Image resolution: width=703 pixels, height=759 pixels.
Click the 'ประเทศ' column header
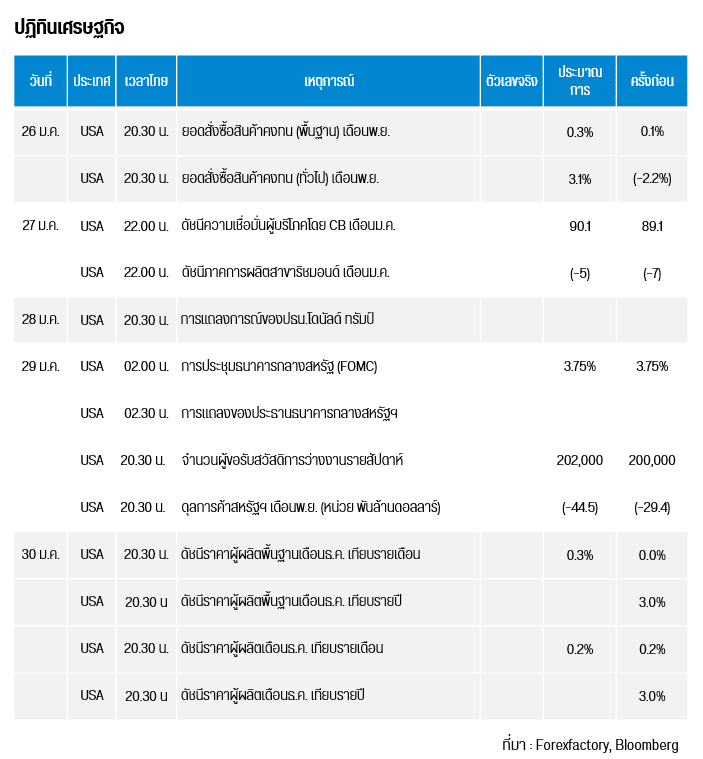[91, 81]
